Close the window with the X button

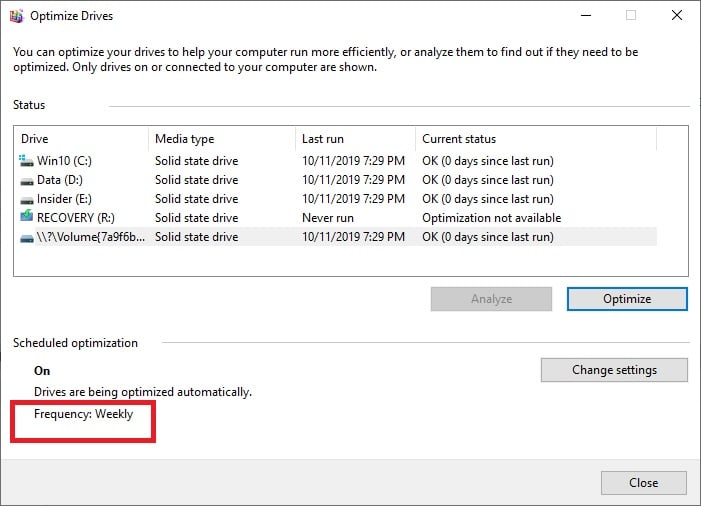point(677,15)
